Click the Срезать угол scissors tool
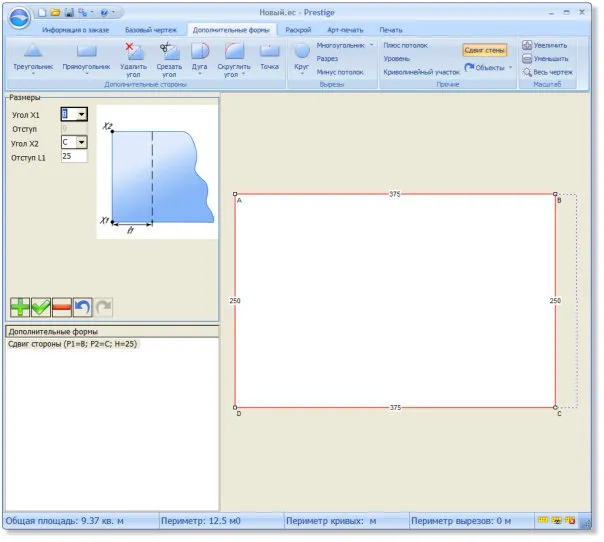 tap(169, 59)
